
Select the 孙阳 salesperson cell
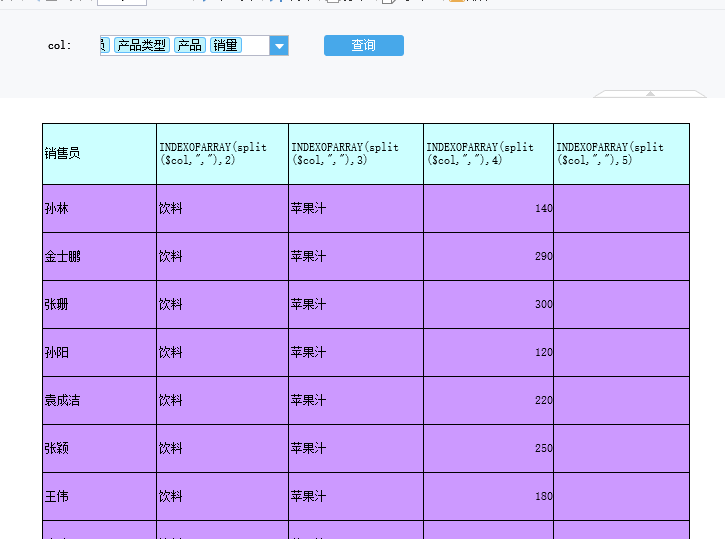99,353
